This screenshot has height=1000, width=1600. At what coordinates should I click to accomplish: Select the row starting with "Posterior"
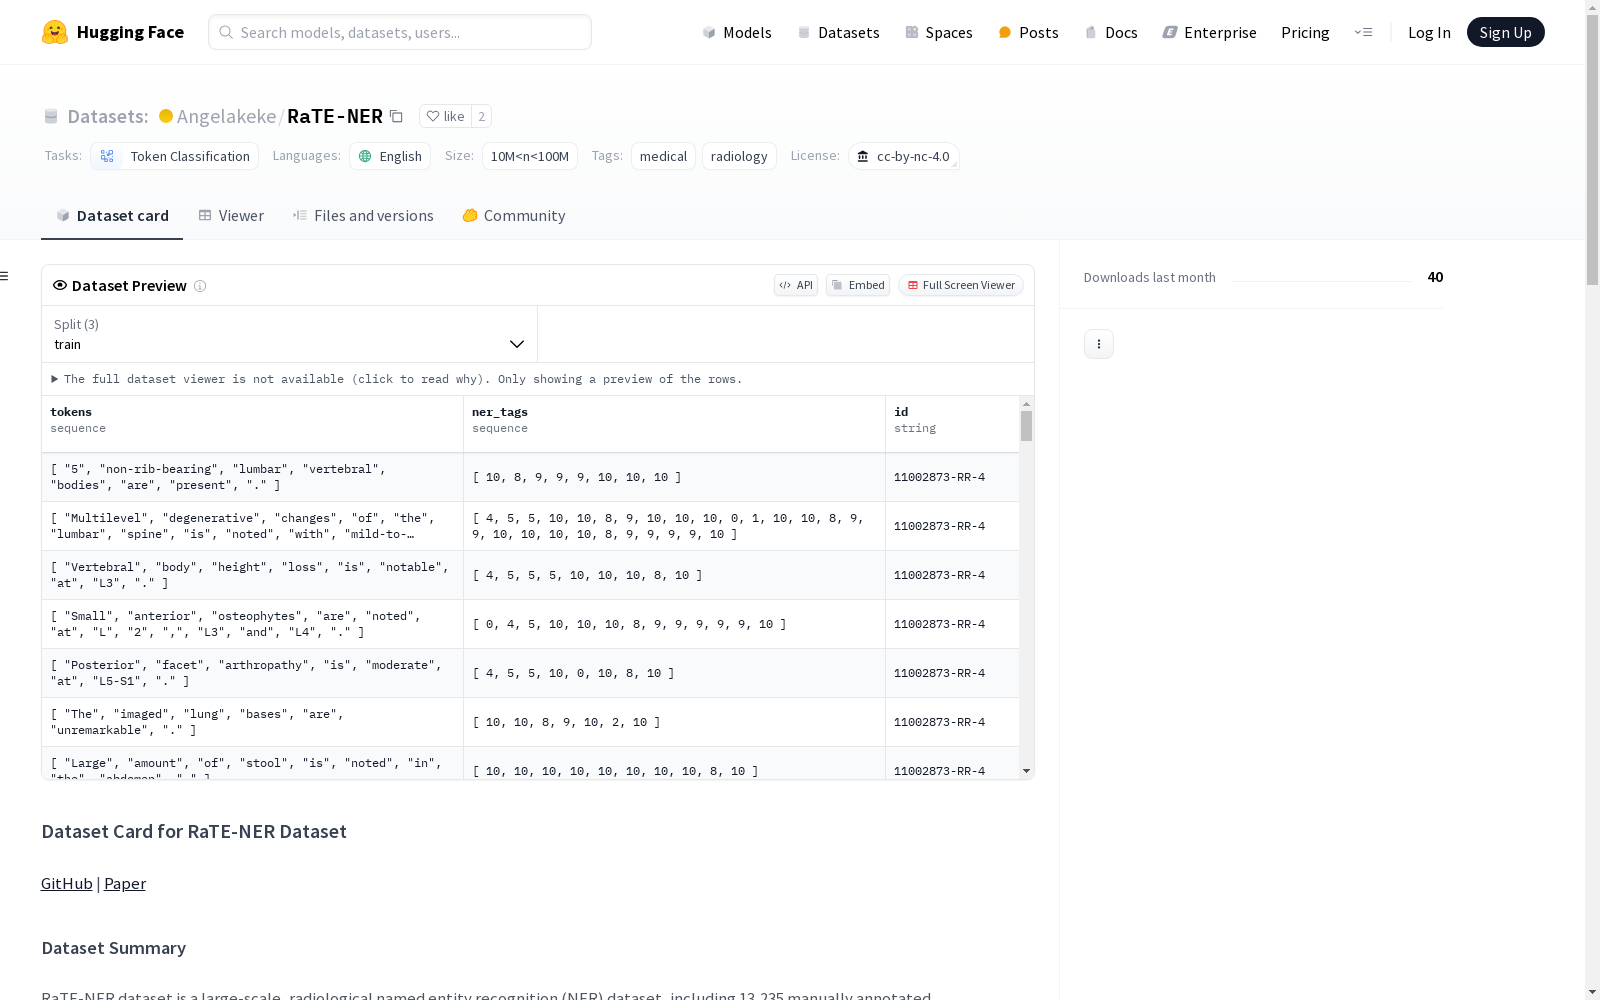click(x=530, y=673)
